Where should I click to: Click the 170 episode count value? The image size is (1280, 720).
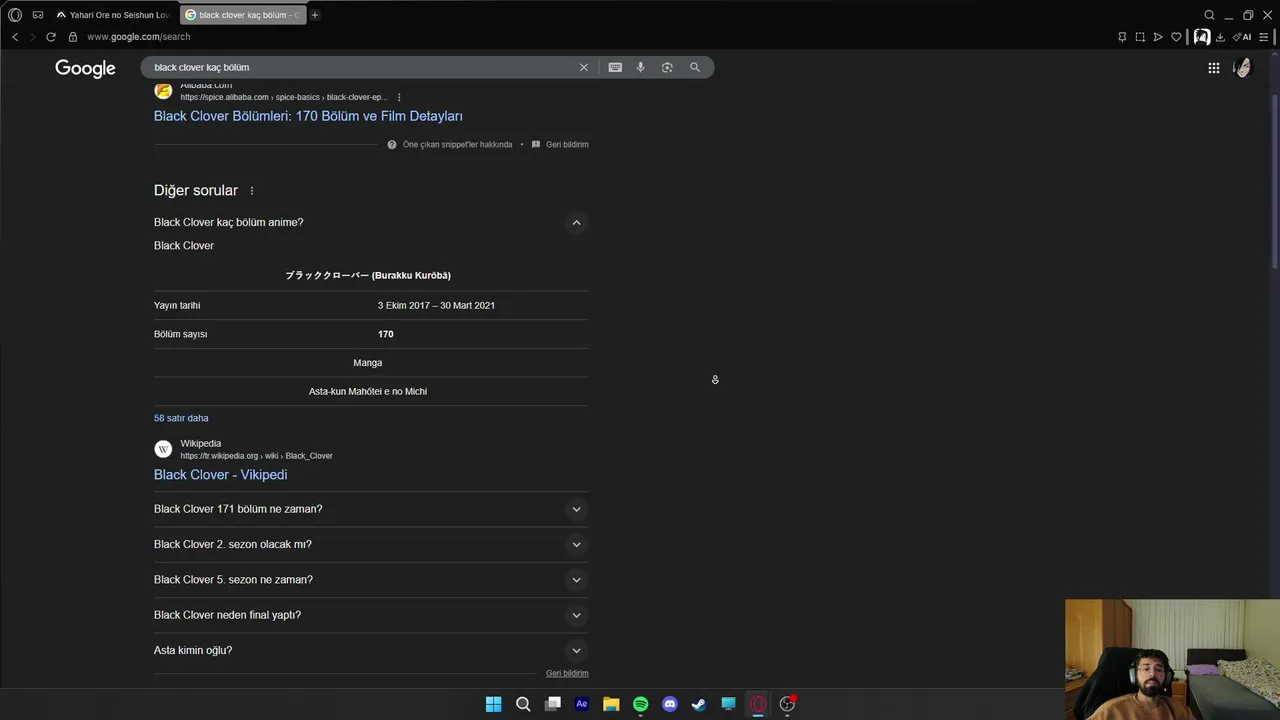point(385,334)
